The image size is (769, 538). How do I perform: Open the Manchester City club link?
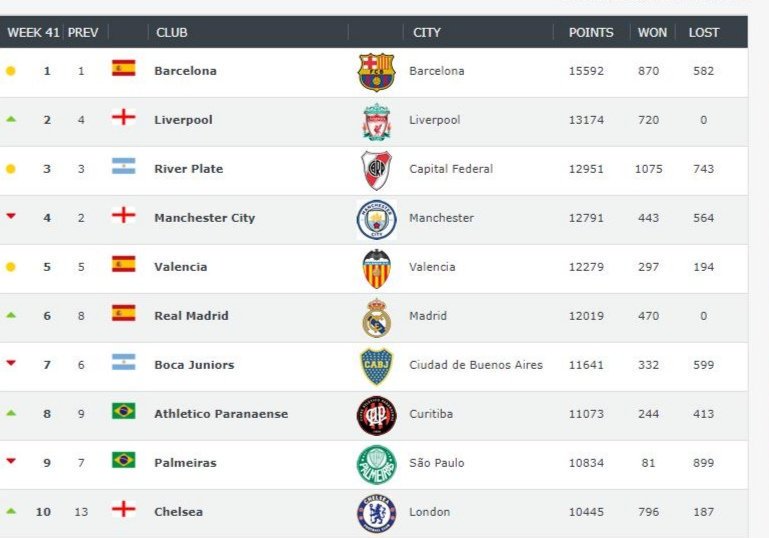point(205,218)
